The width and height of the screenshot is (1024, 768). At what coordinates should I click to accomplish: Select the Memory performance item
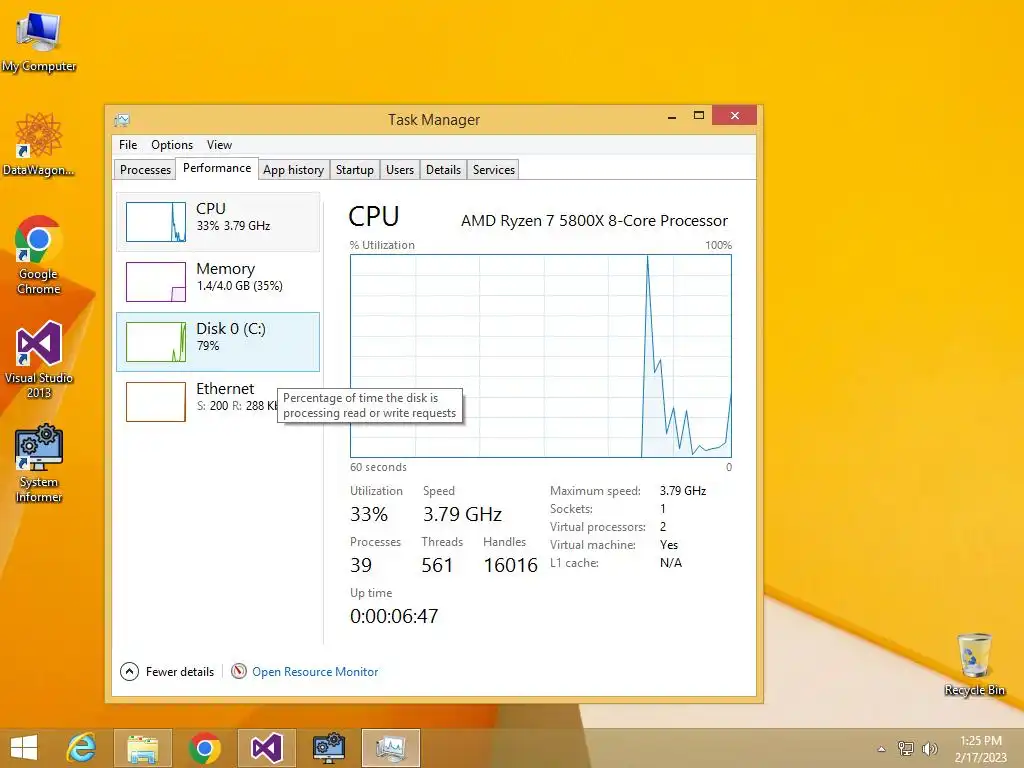pyautogui.click(x=218, y=281)
